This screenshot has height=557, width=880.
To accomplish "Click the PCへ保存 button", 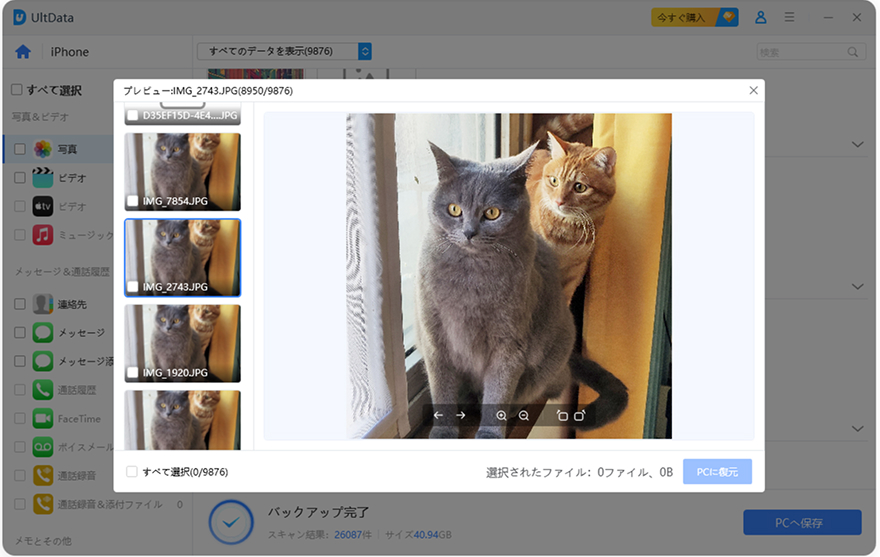I will [x=802, y=522].
